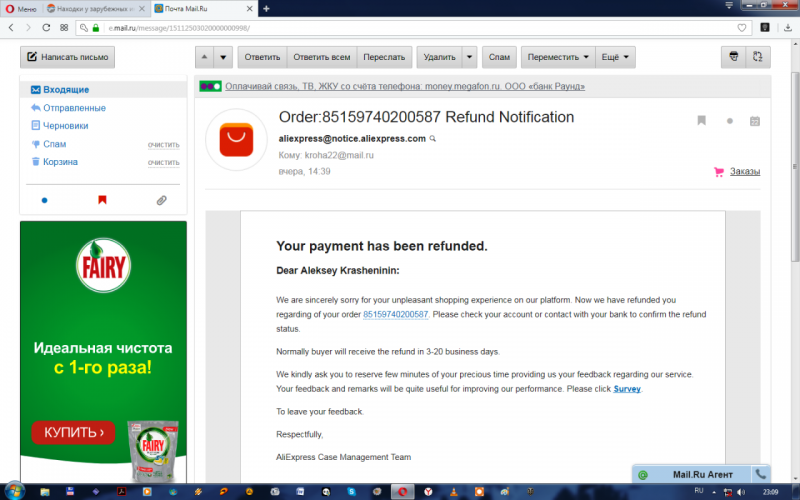Image resolution: width=800 pixels, height=500 pixels.
Task: Click the translate icon in toolbar
Action: (758, 57)
